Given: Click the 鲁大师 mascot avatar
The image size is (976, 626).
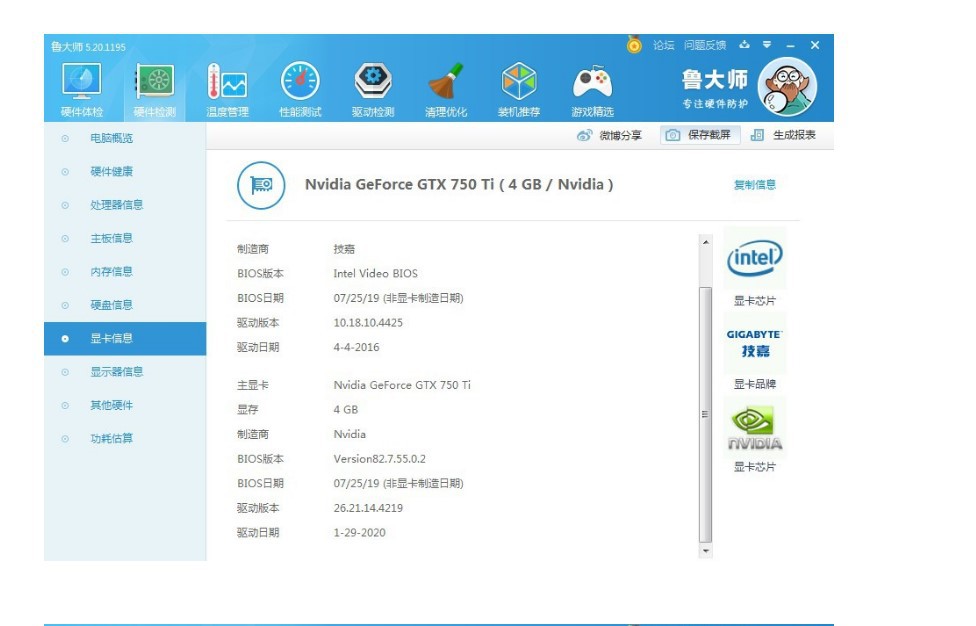Looking at the screenshot, I should (x=787, y=86).
